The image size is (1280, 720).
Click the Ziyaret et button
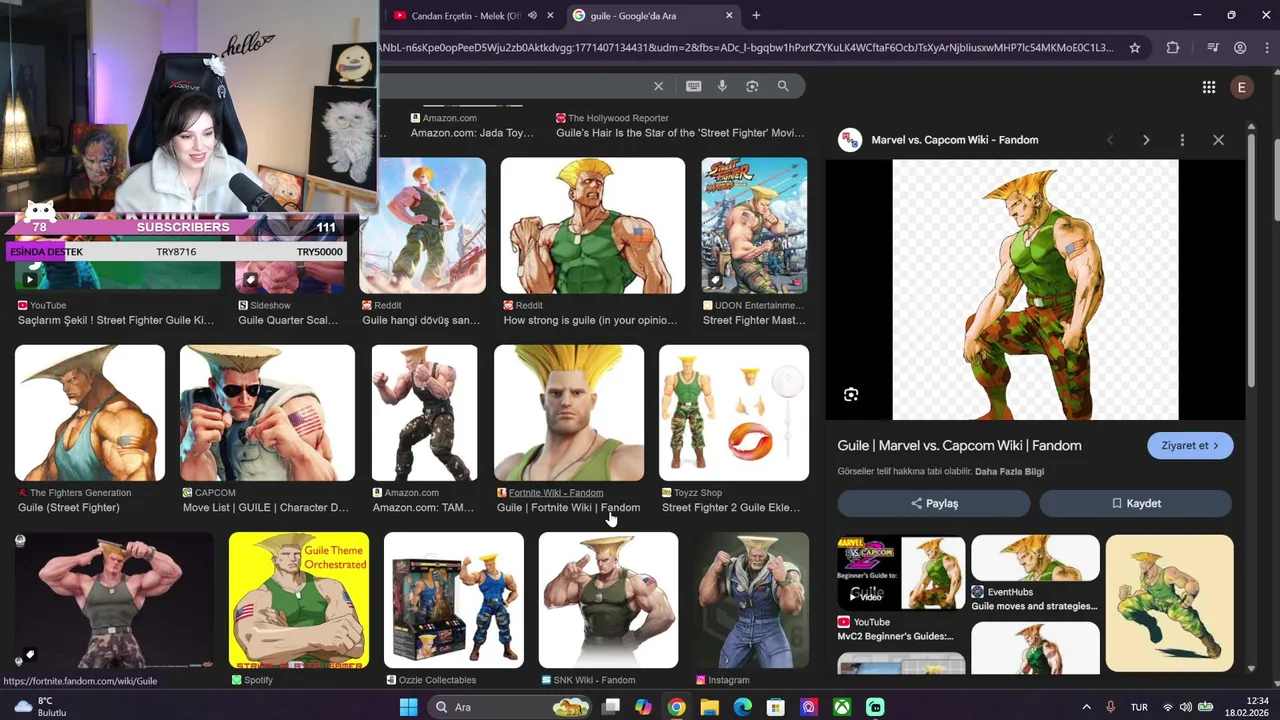click(x=1190, y=445)
